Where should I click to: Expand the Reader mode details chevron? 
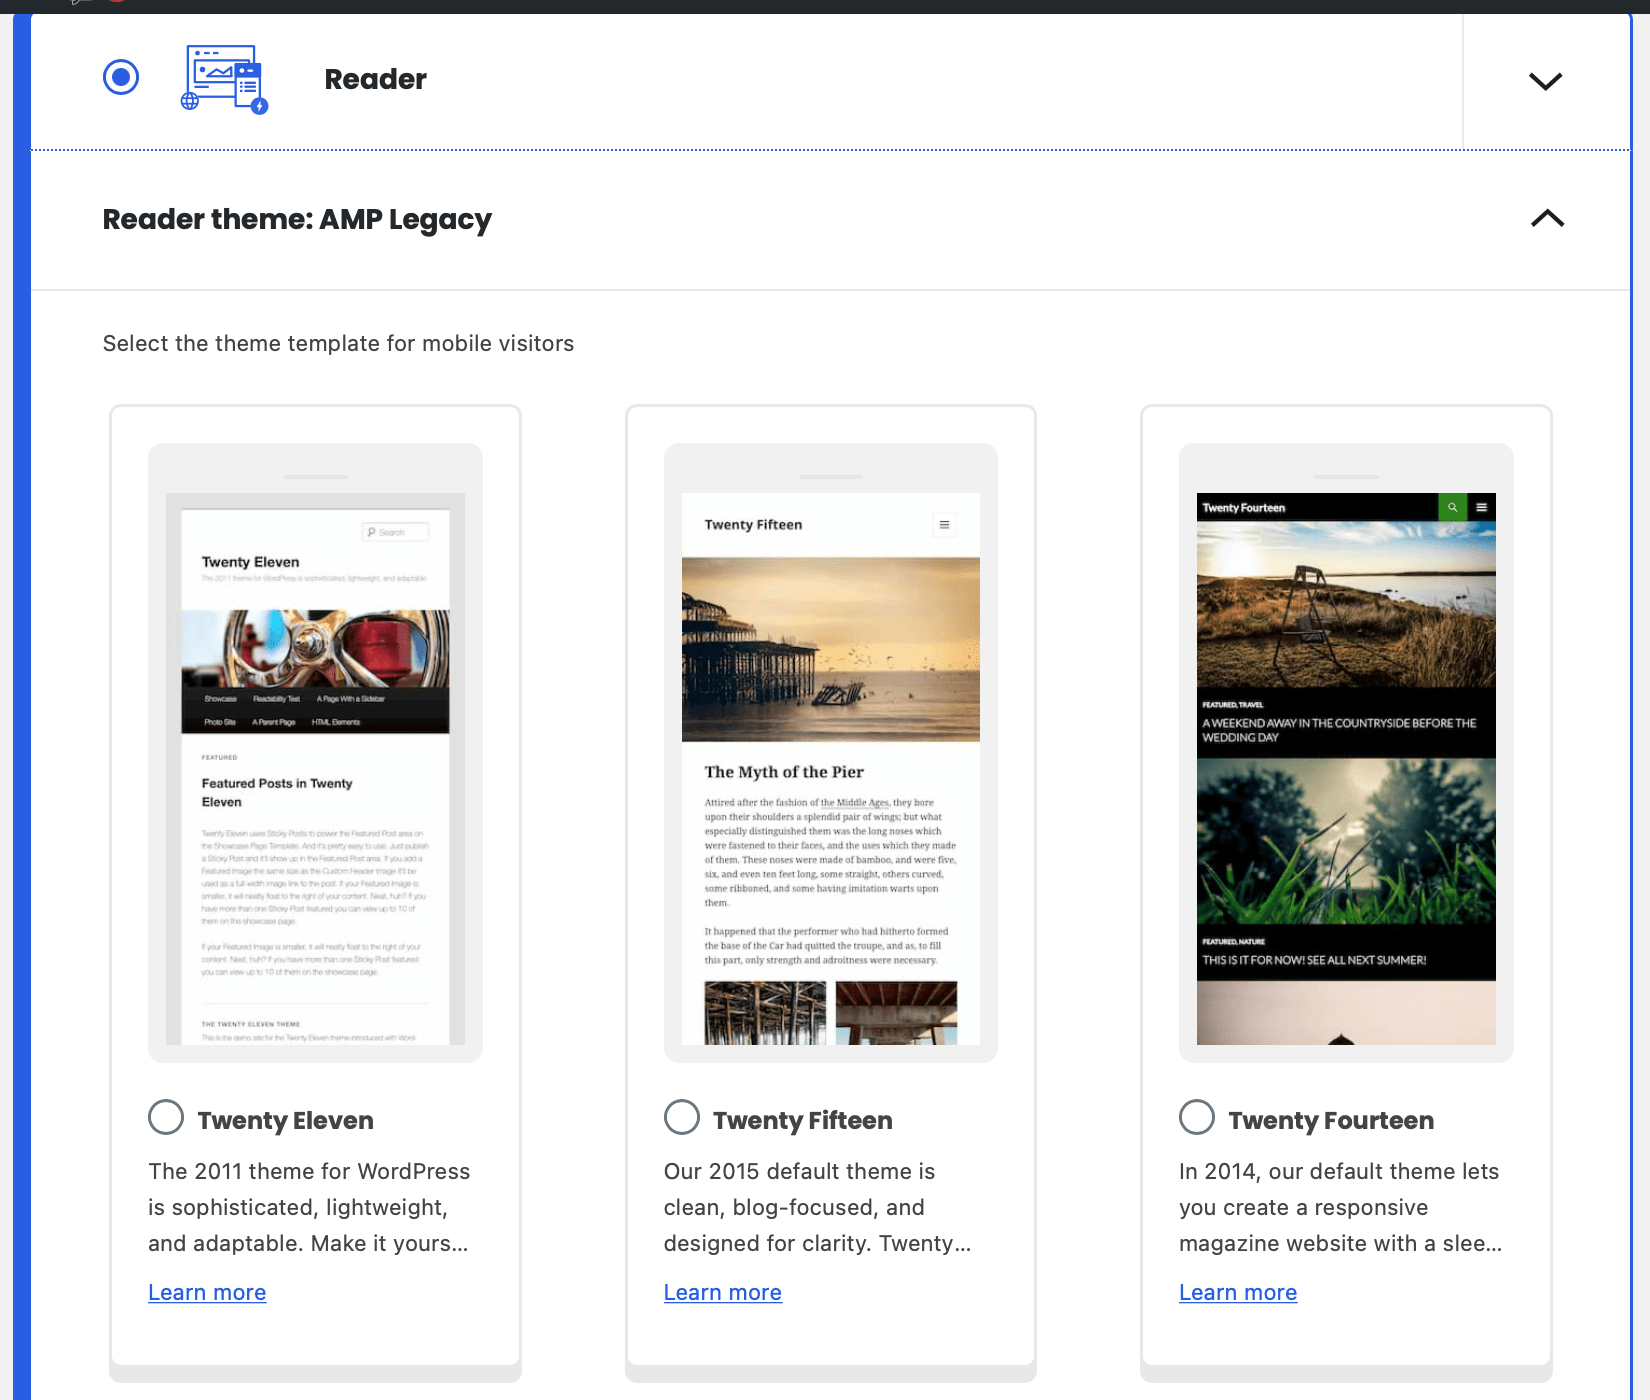(x=1545, y=81)
